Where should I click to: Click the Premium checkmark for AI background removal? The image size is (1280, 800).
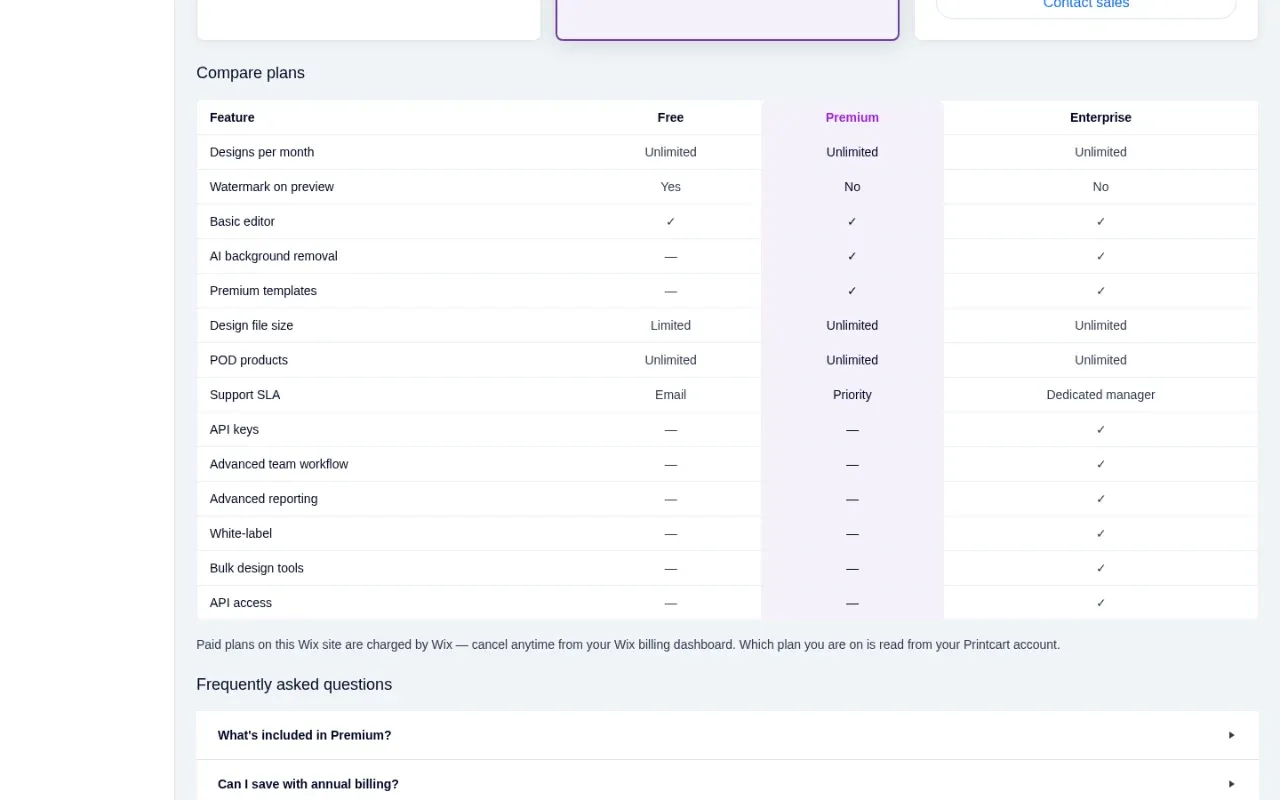point(852,256)
